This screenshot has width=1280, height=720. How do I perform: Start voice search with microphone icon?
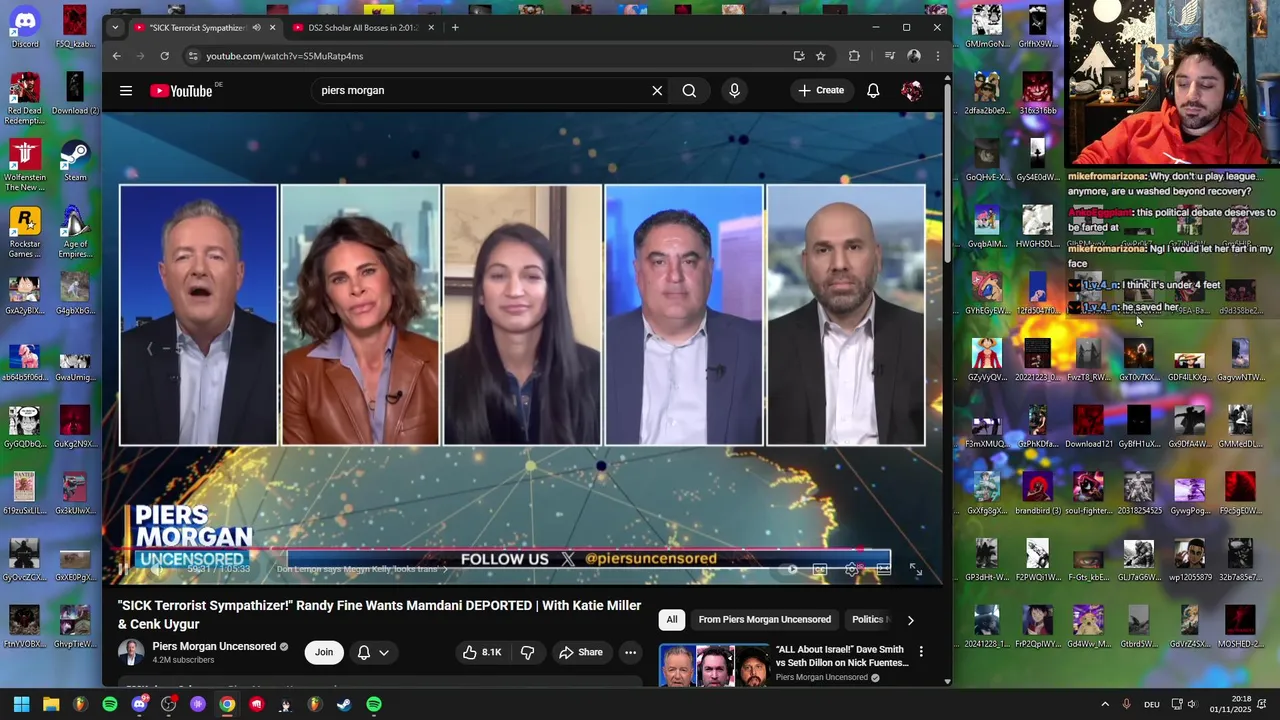point(734,91)
